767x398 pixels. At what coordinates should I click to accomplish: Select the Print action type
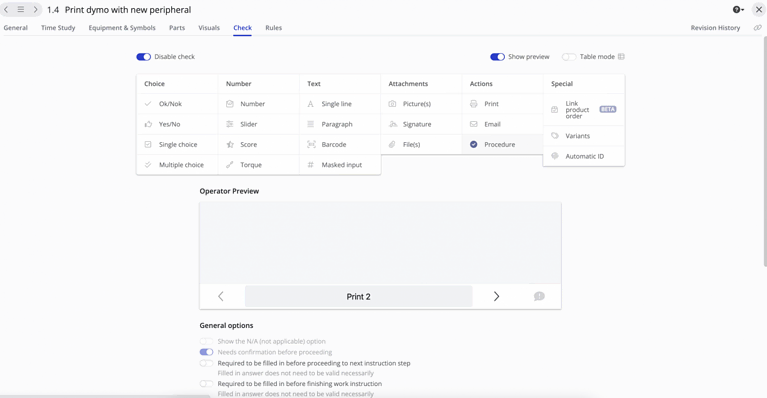[502, 104]
